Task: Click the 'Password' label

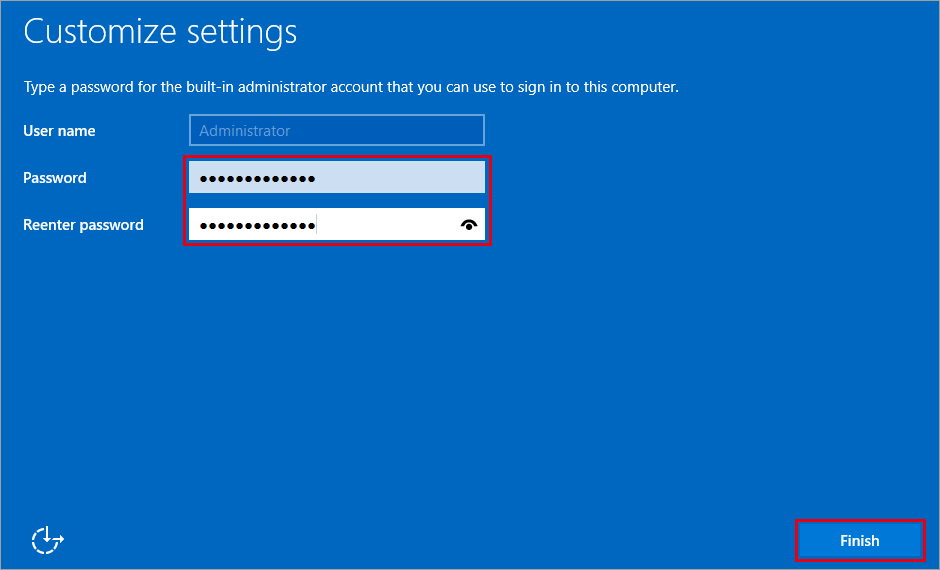Action: 55,178
